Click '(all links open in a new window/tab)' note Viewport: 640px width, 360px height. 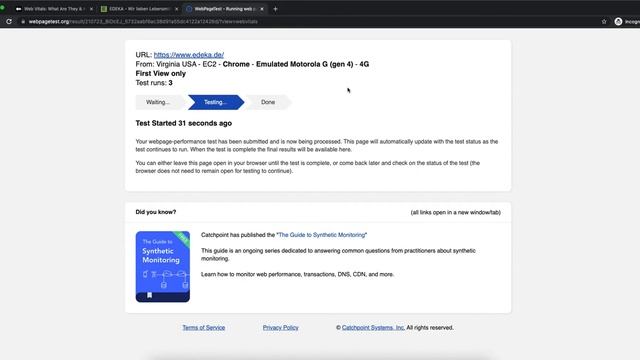456,212
